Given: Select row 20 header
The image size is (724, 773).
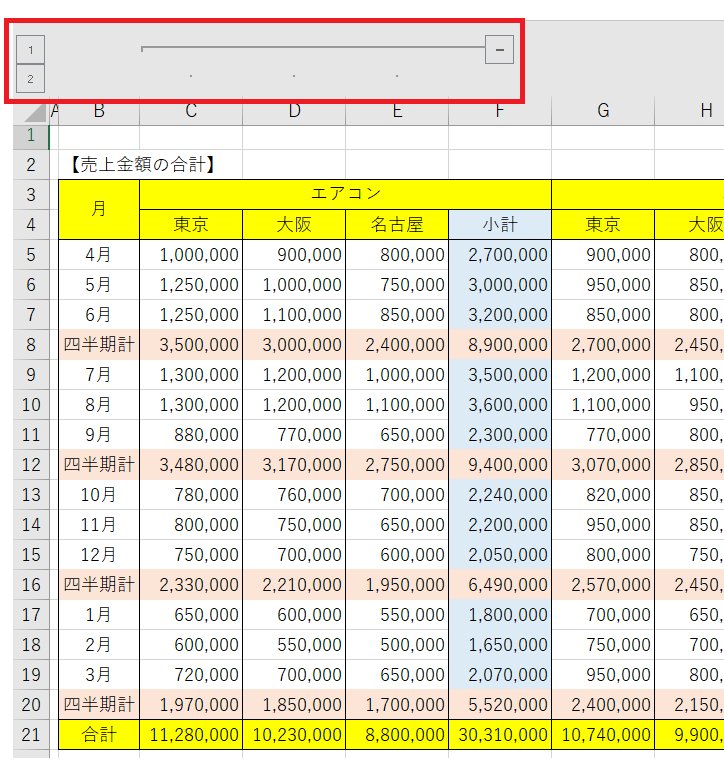Looking at the screenshot, I should [x=31, y=704].
